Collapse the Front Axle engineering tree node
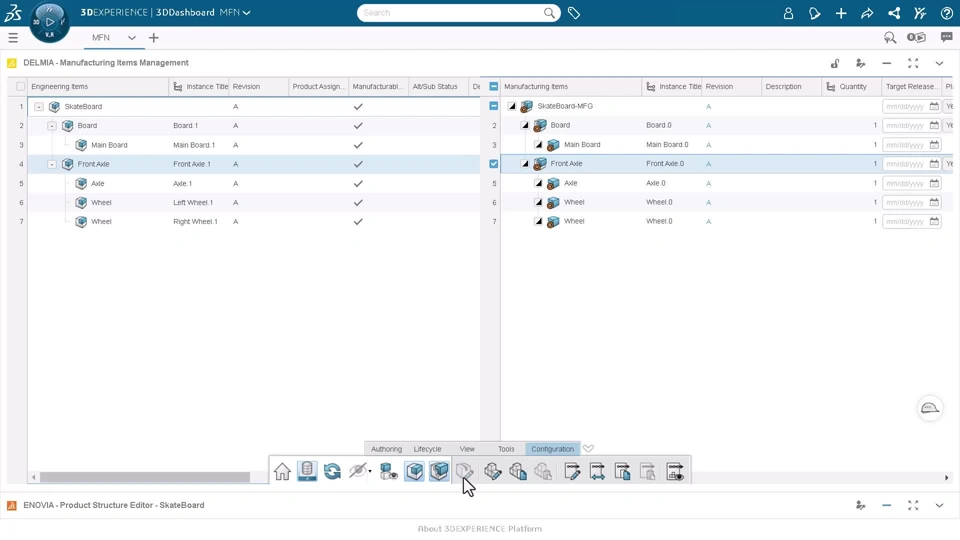 (52, 164)
